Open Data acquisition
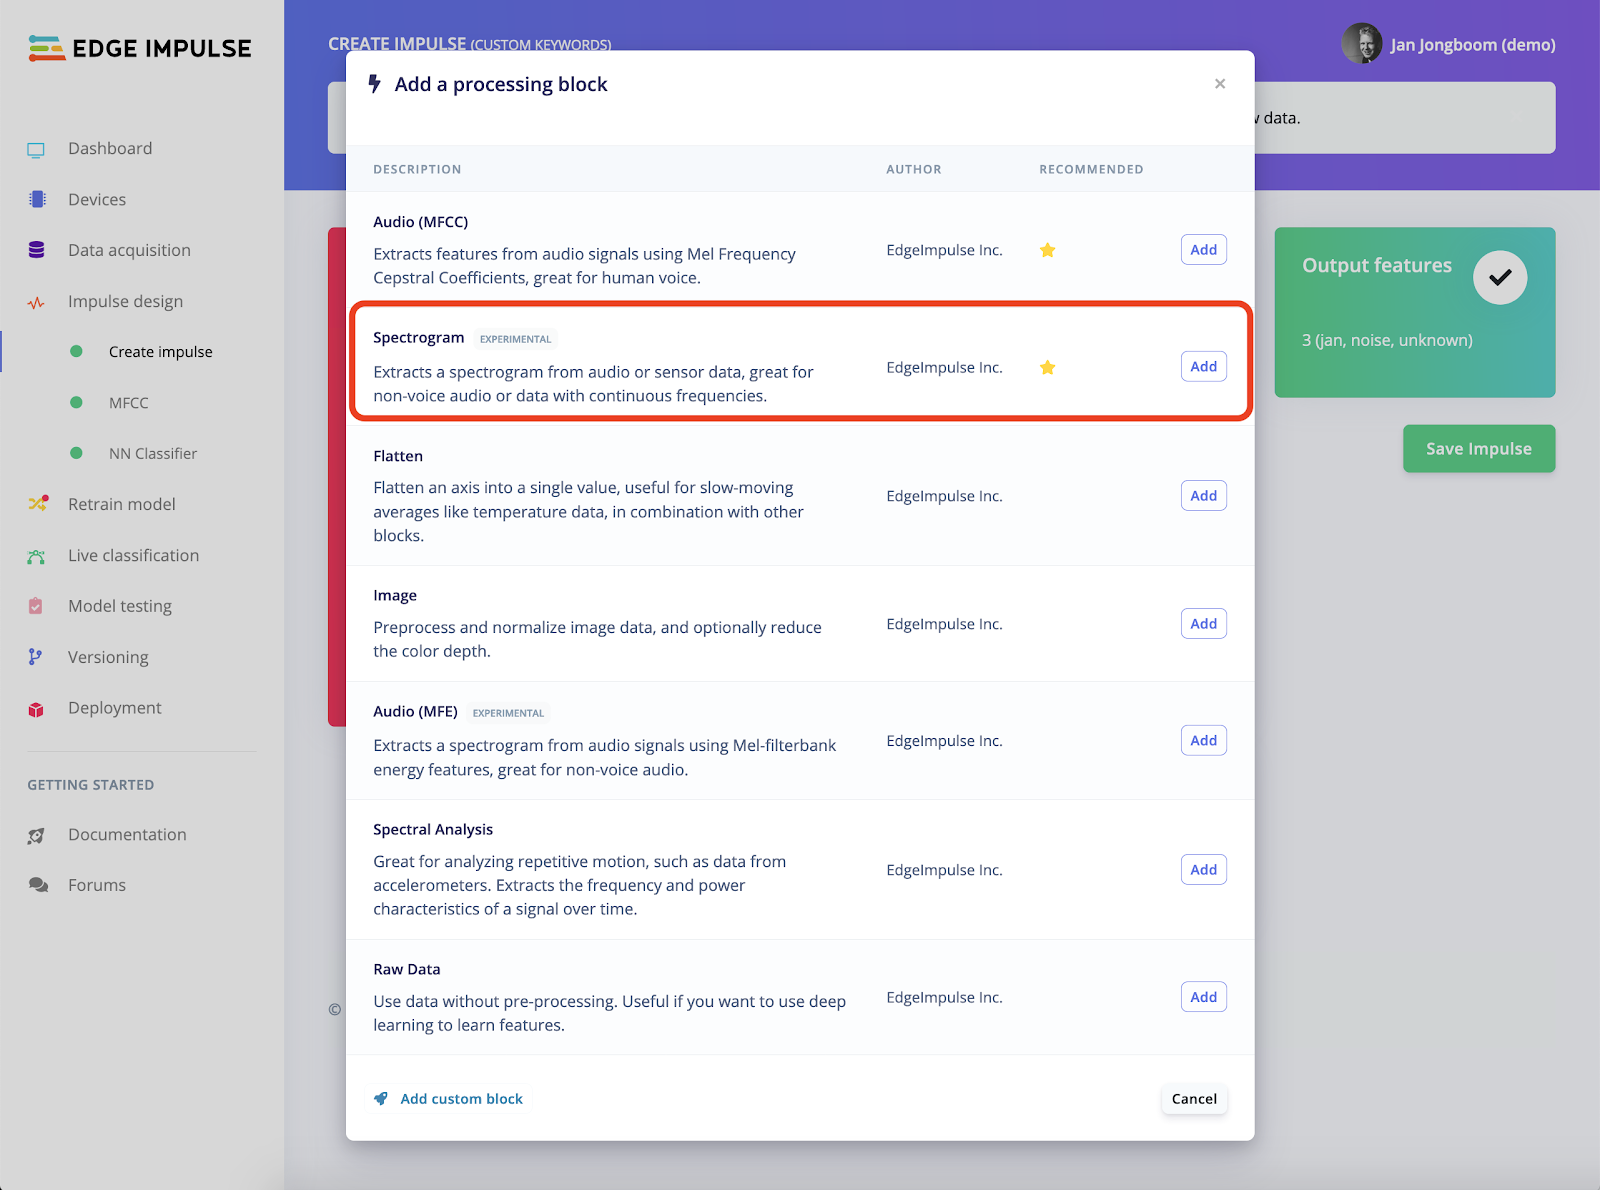The width and height of the screenshot is (1600, 1190). 129,250
